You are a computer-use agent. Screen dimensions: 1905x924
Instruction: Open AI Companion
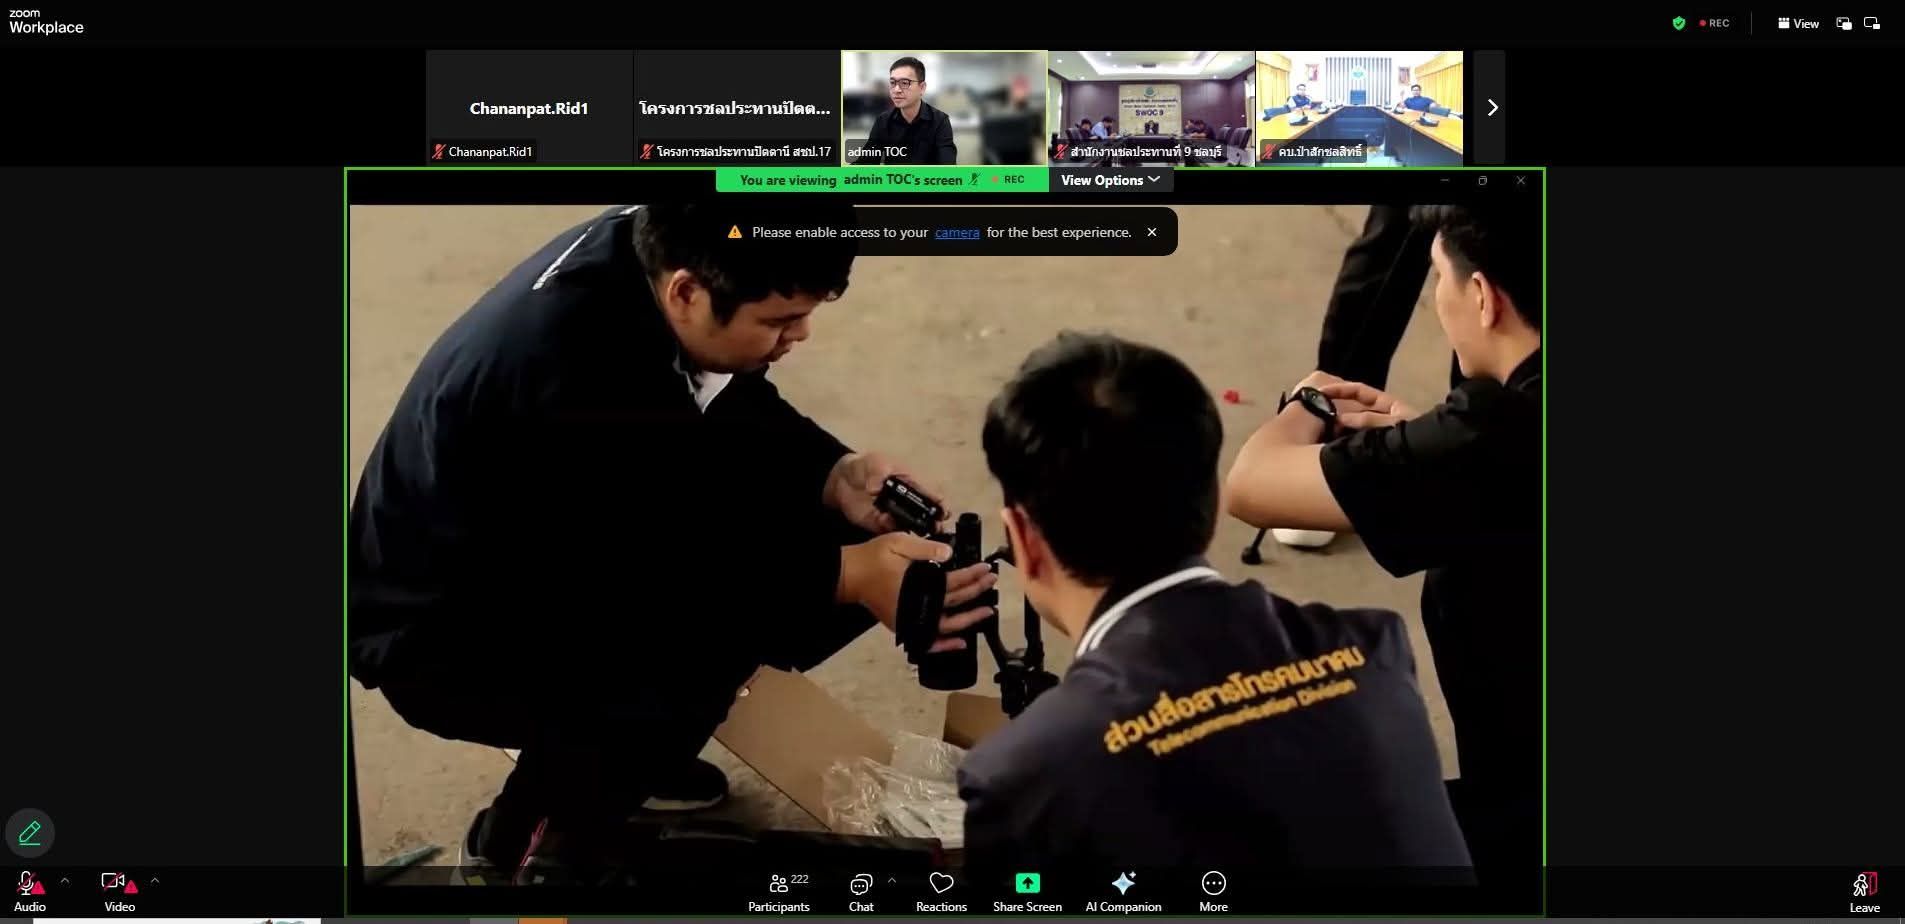click(1123, 891)
